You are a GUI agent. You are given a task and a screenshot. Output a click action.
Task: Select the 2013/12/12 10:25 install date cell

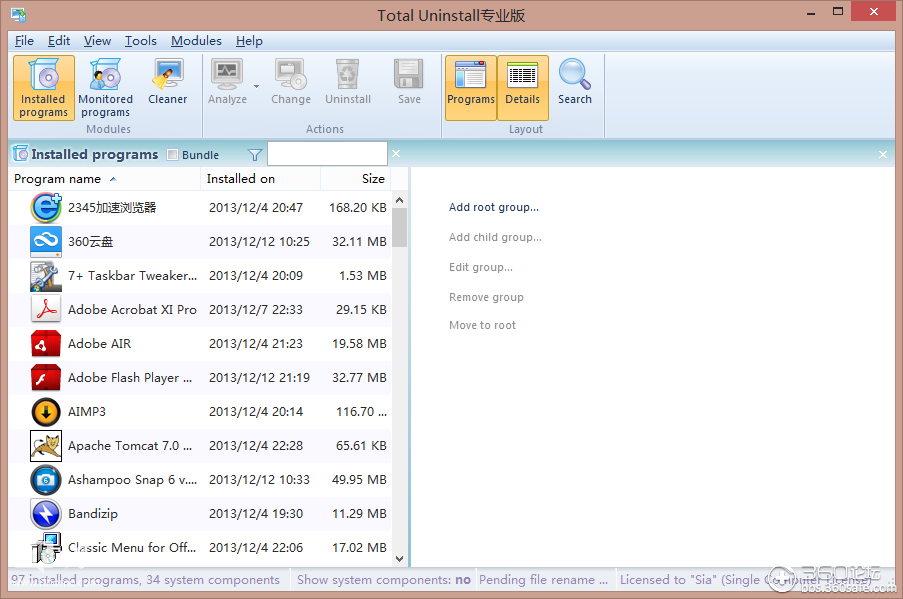(259, 242)
